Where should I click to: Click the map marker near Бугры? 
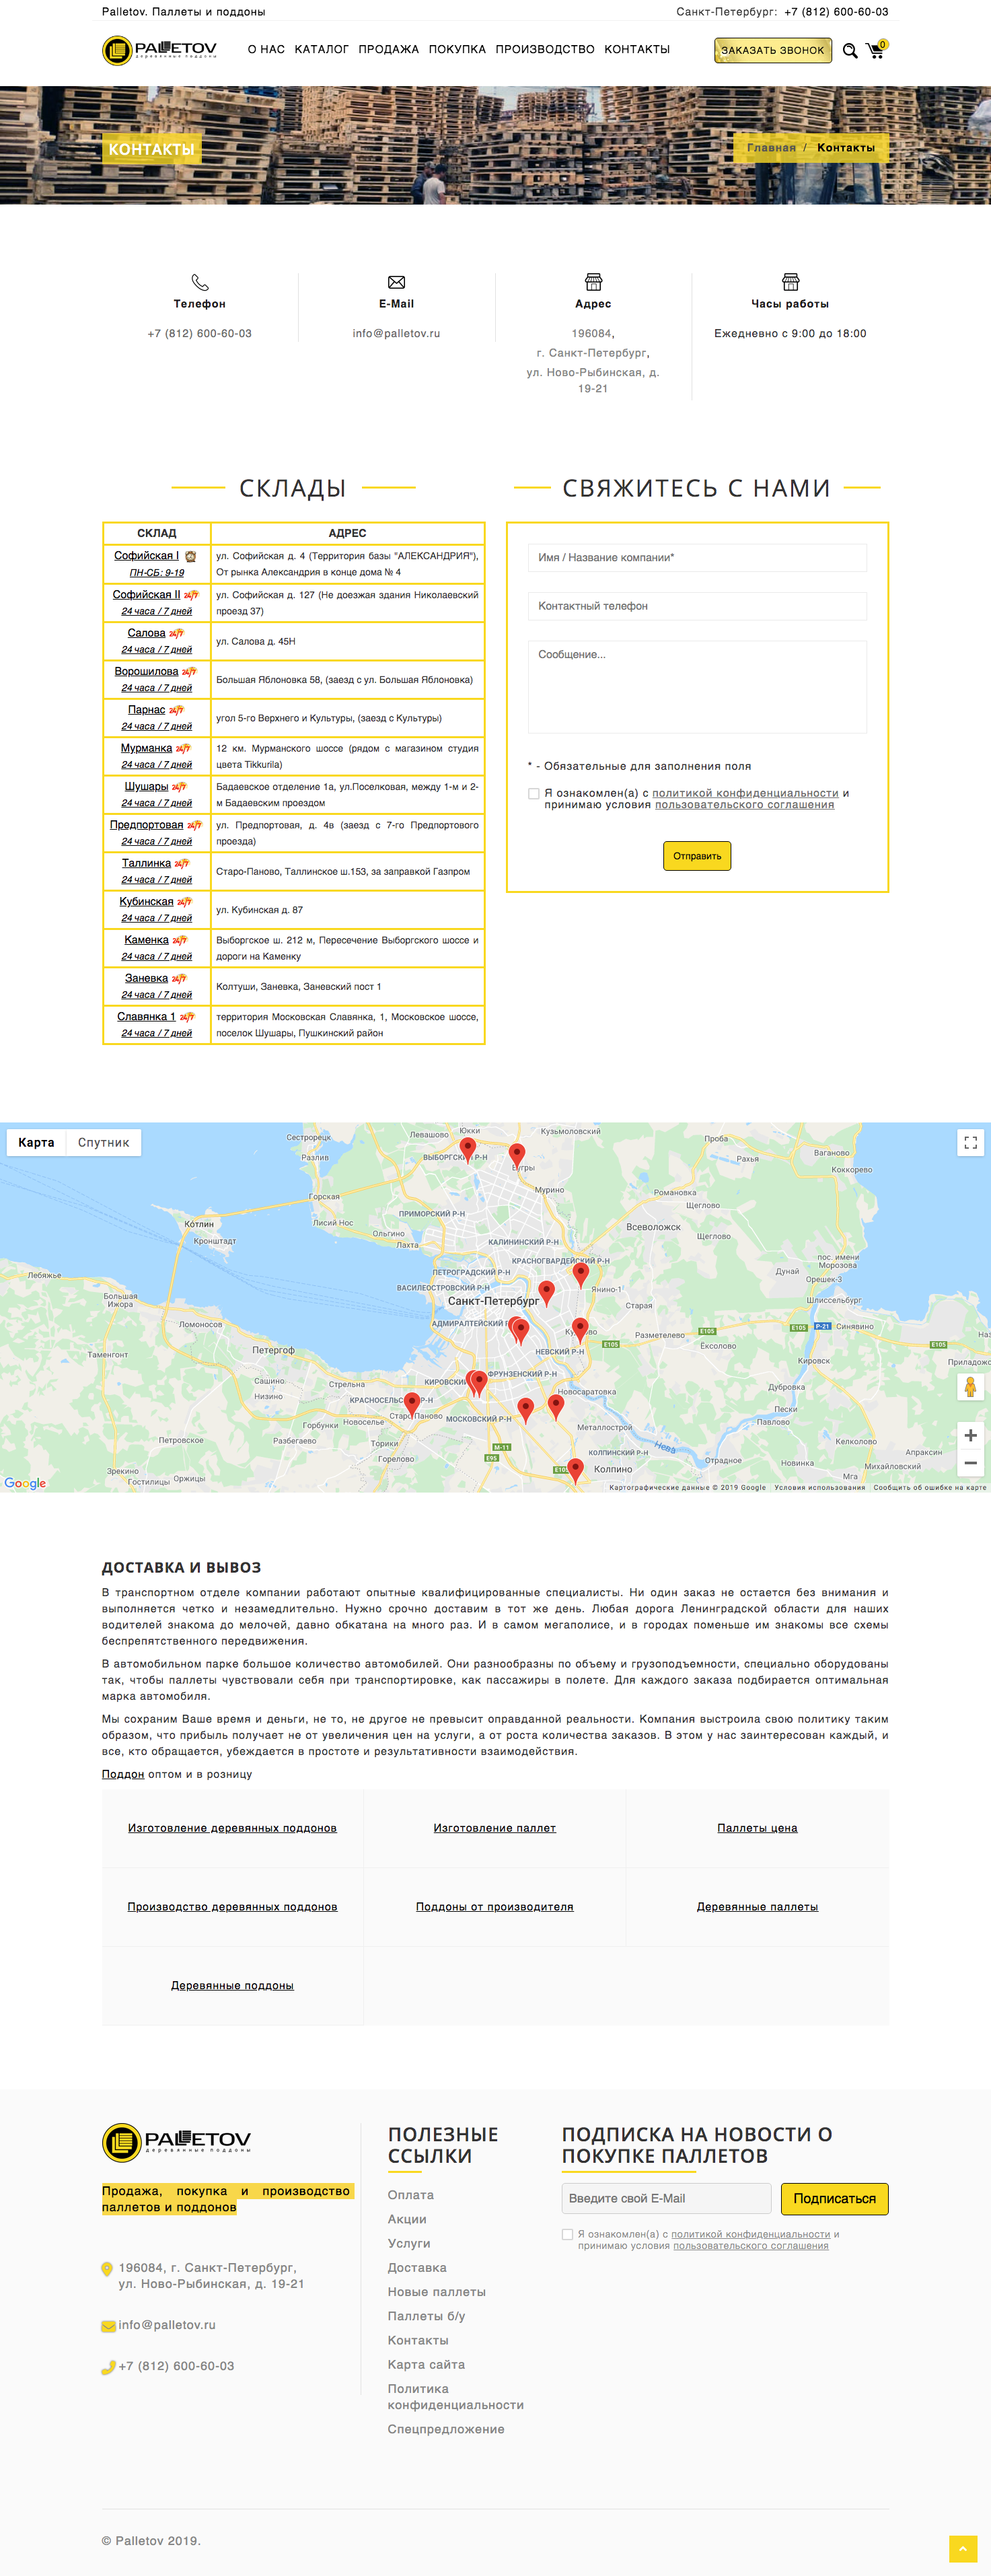(517, 1155)
